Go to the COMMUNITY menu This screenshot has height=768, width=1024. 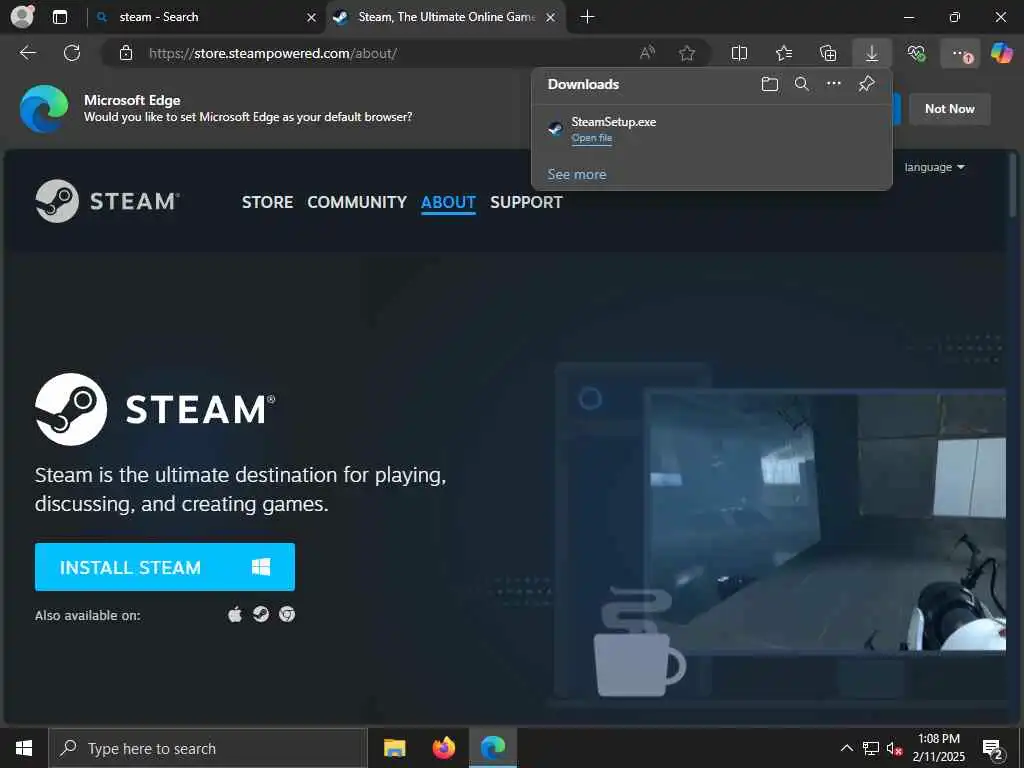click(x=357, y=202)
